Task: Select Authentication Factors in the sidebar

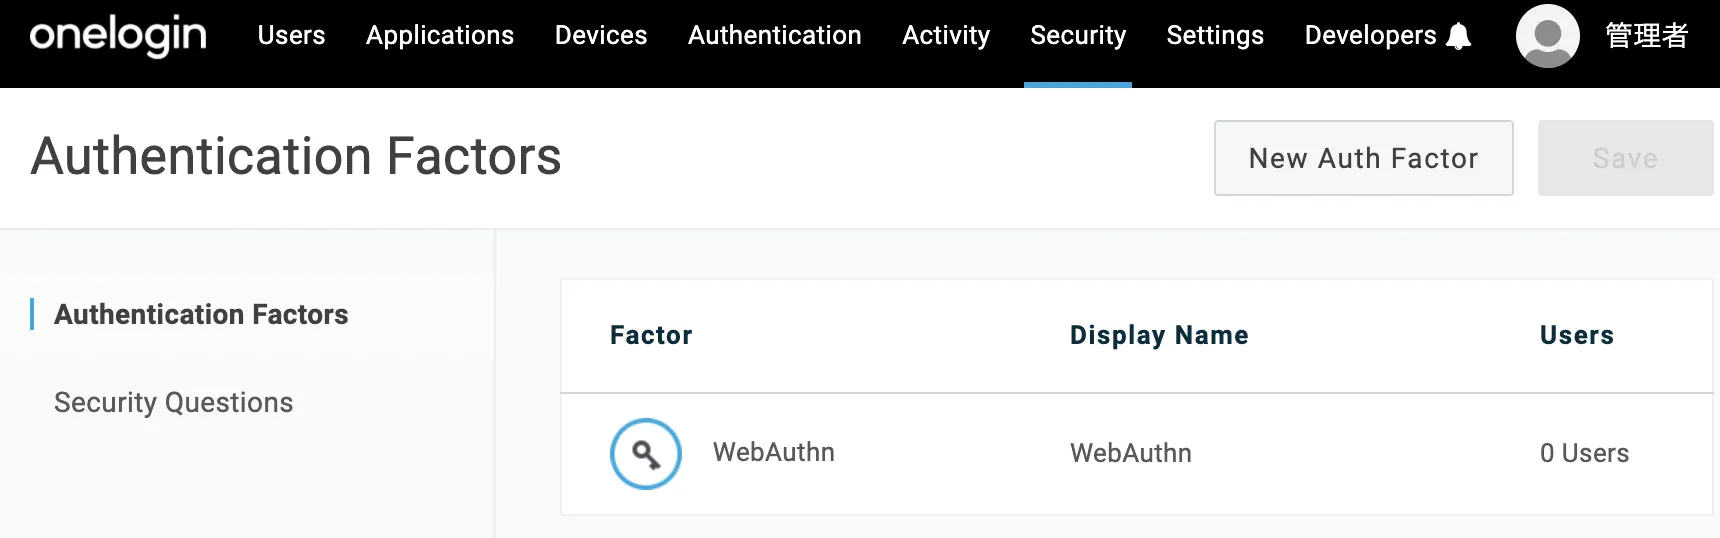Action: [x=201, y=314]
